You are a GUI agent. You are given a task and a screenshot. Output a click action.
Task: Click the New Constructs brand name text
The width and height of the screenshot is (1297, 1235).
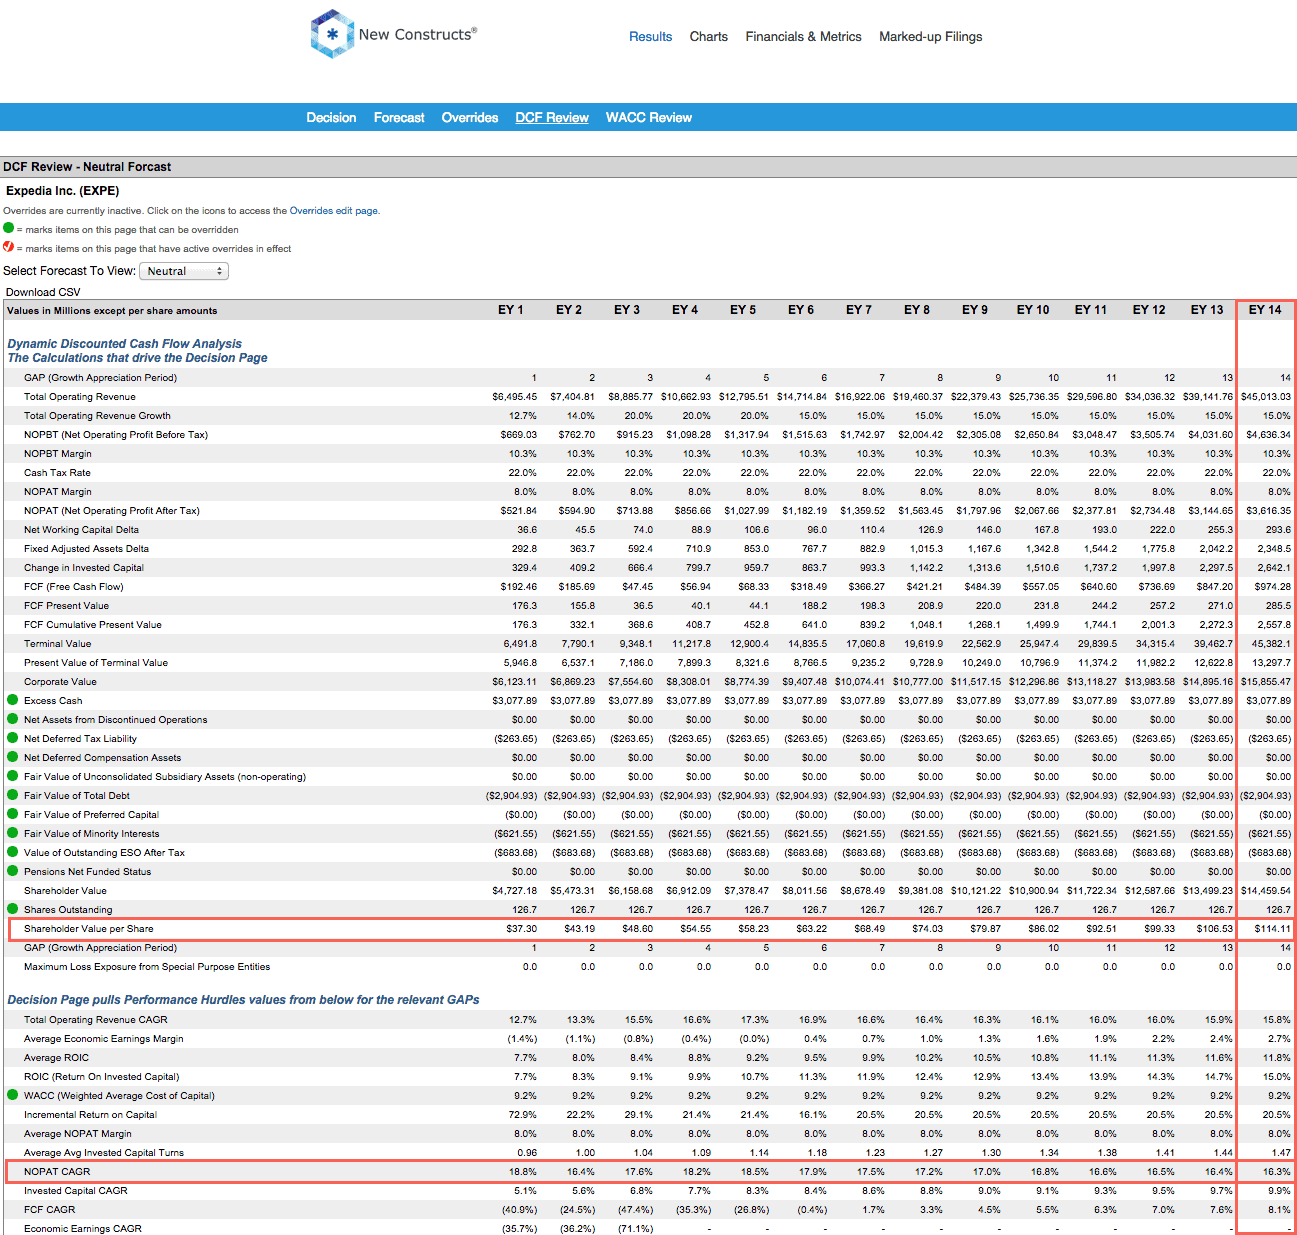(x=417, y=34)
